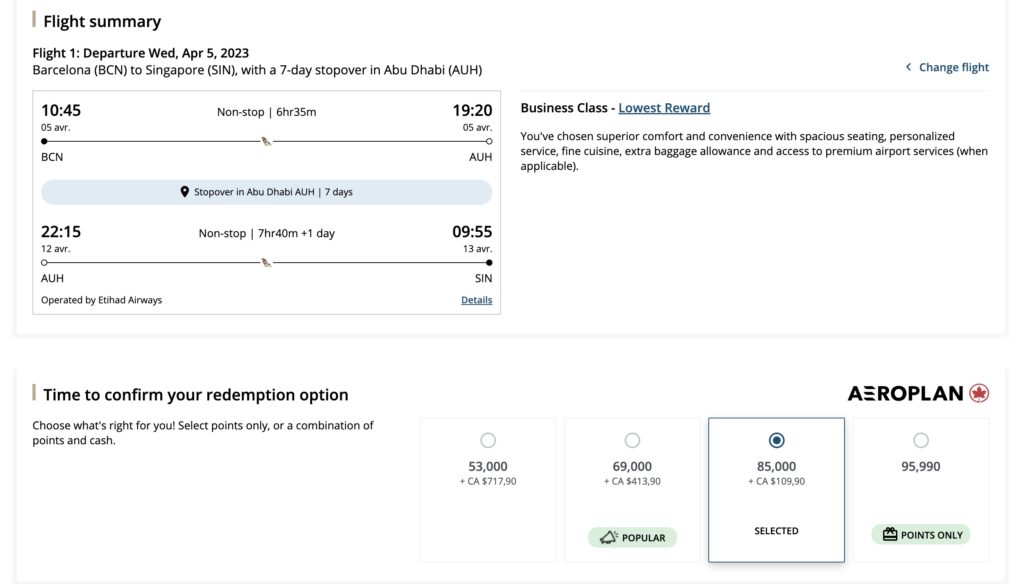Select the 69,000 points redemption option
The width and height of the screenshot is (1024, 584).
pos(632,439)
